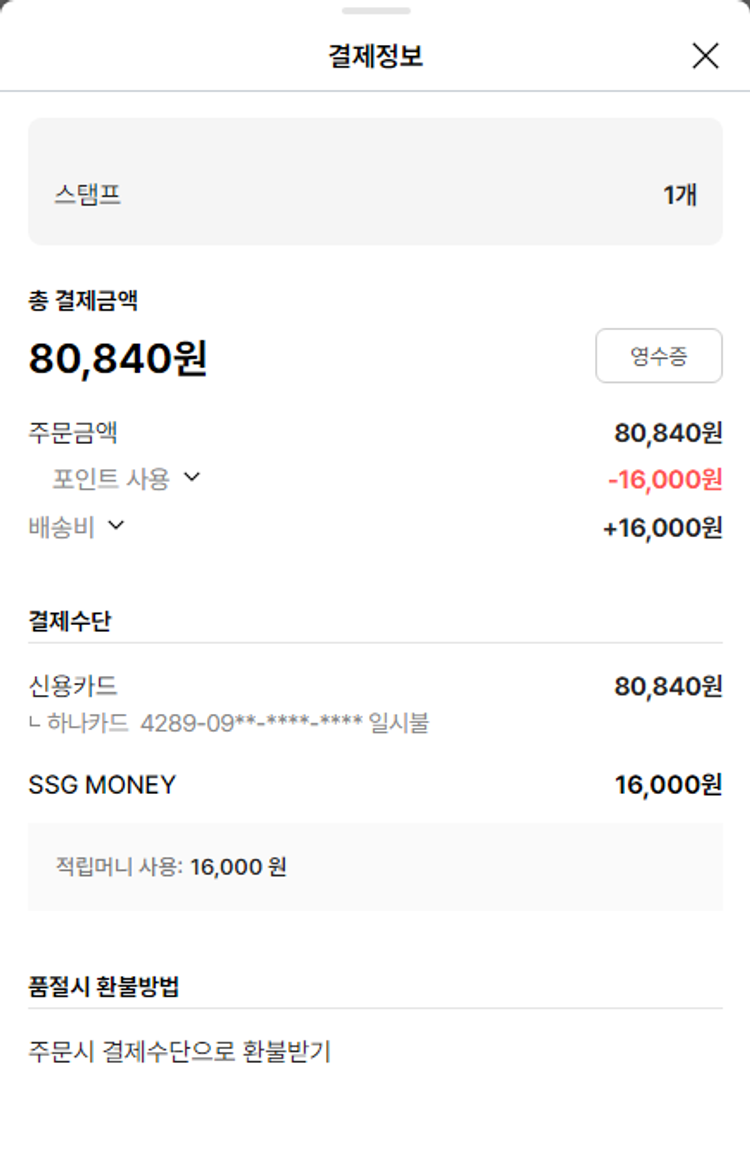Image resolution: width=750 pixels, height=1171 pixels.
Task: Click the large 80,840원 total amount
Action: coord(118,358)
